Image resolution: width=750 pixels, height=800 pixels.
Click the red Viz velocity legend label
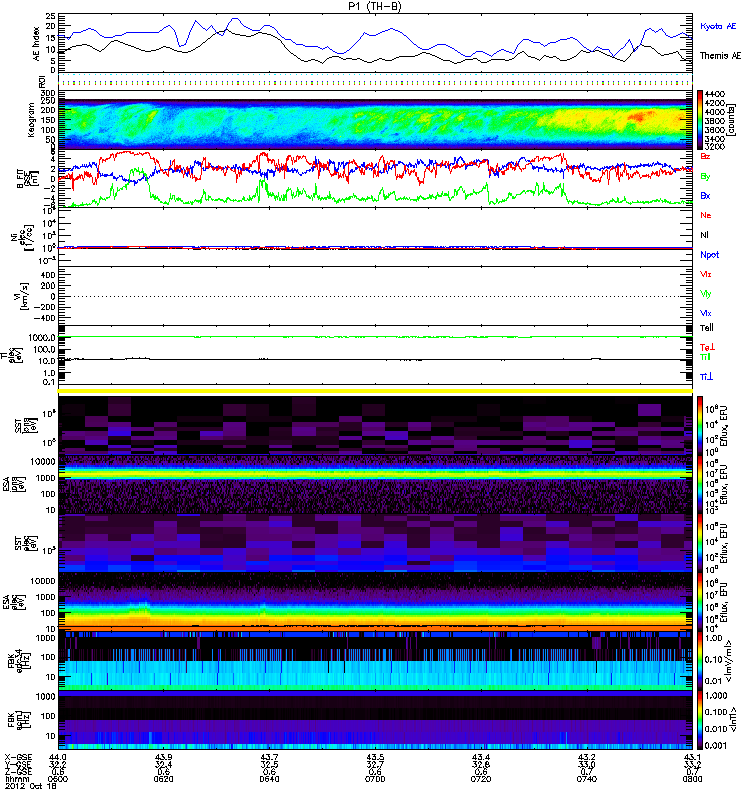click(x=706, y=274)
